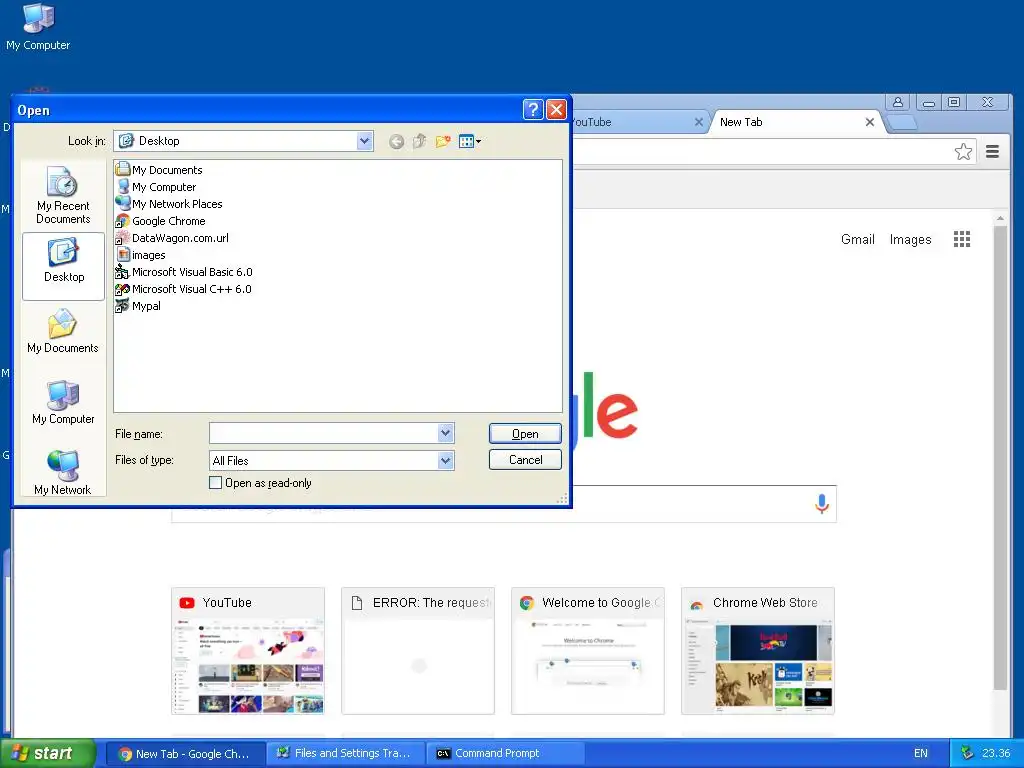Select the Mypal shortcut in list
This screenshot has width=1024, height=768.
[138, 306]
